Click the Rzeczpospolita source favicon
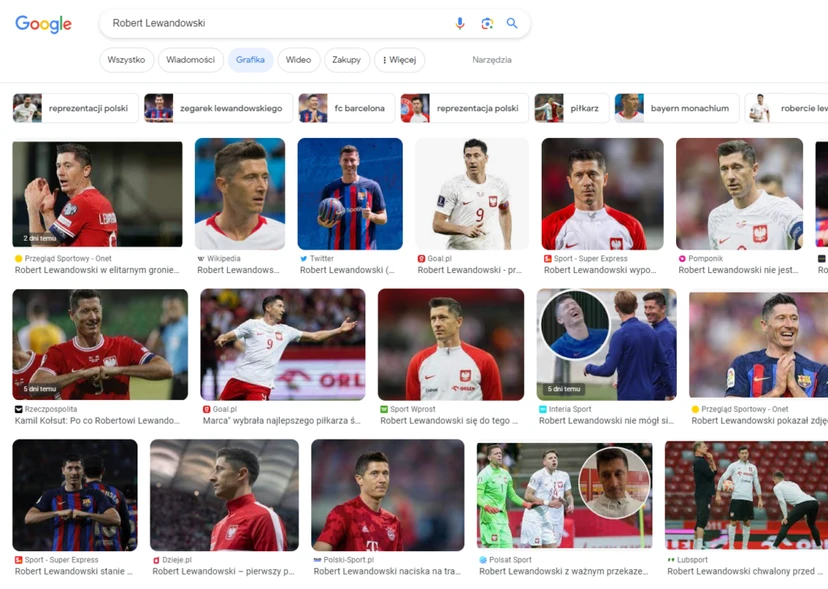 [18, 409]
